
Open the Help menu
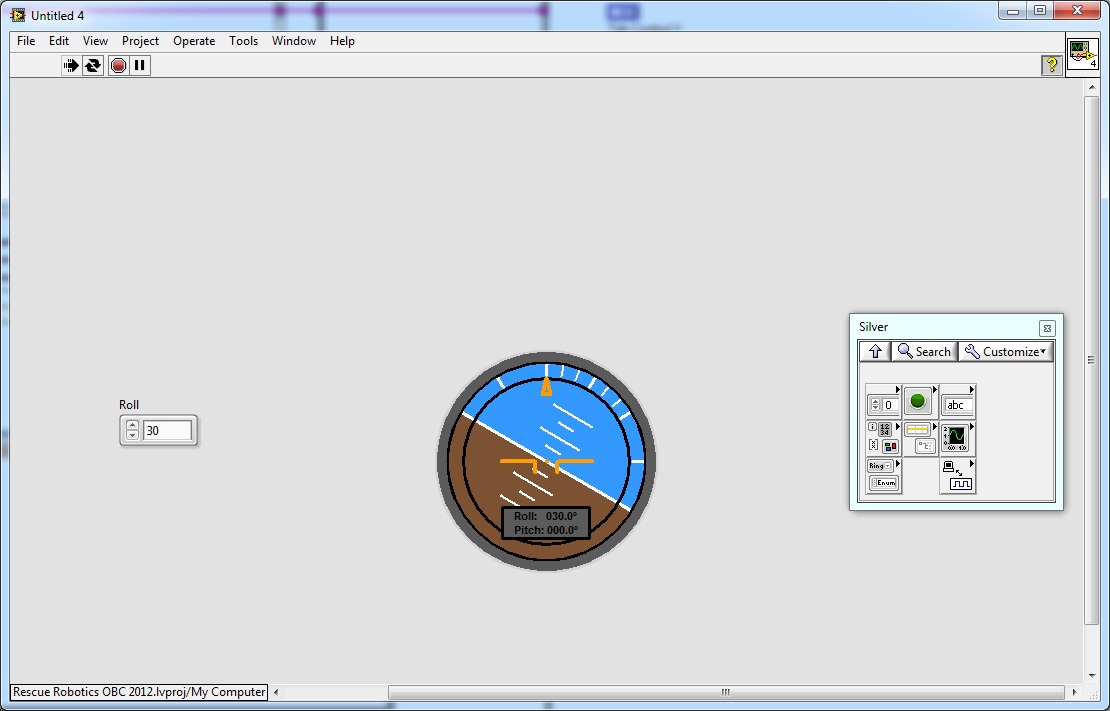(x=342, y=41)
